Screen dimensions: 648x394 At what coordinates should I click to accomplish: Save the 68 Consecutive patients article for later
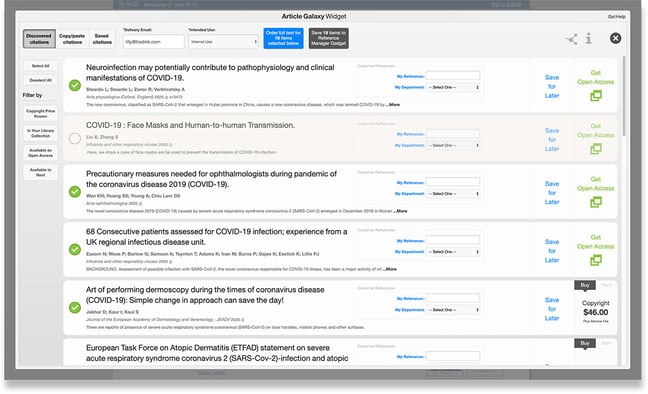pos(552,251)
